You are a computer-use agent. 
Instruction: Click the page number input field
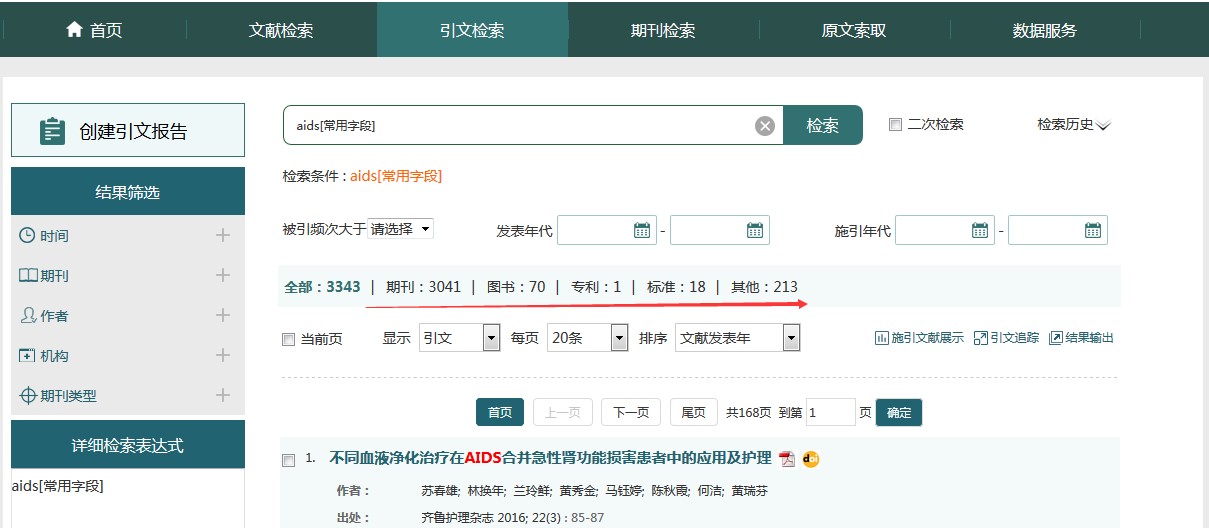coord(829,412)
